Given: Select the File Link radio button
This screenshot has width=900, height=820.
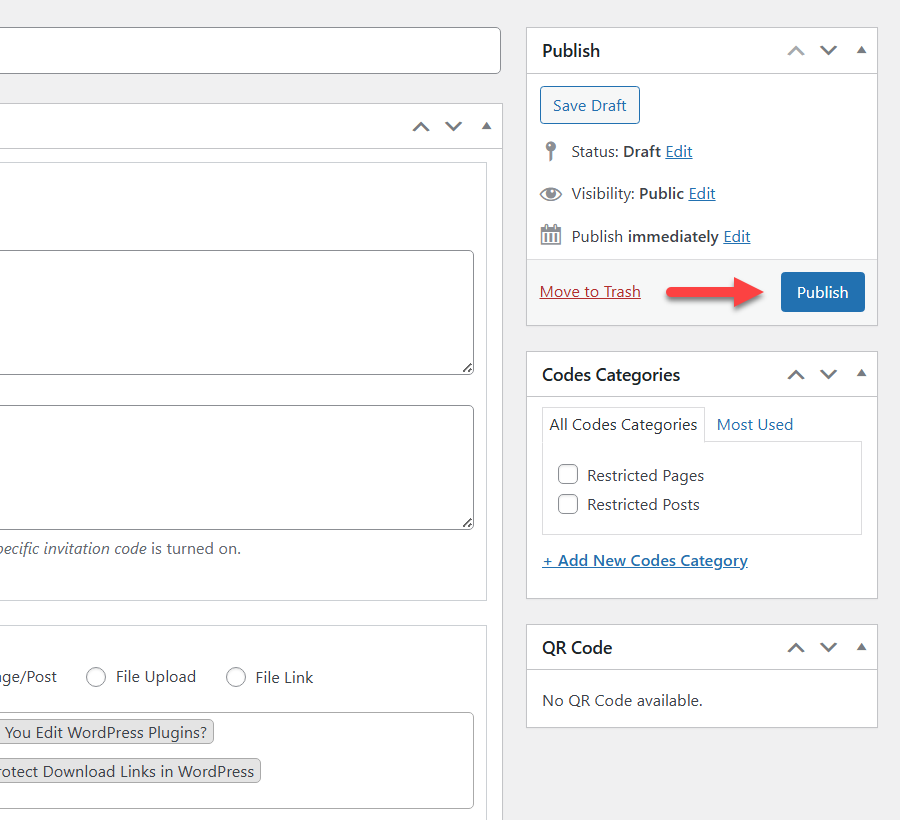Looking at the screenshot, I should pos(236,677).
